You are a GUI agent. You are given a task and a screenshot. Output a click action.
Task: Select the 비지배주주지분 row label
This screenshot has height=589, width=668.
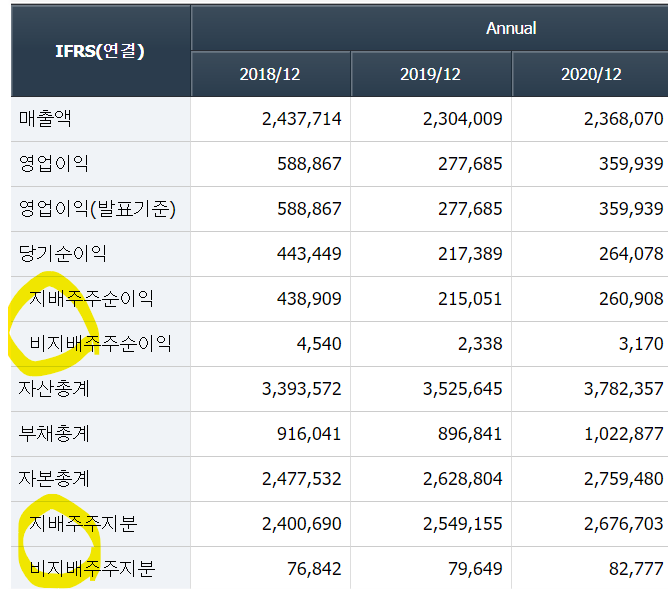click(92, 569)
